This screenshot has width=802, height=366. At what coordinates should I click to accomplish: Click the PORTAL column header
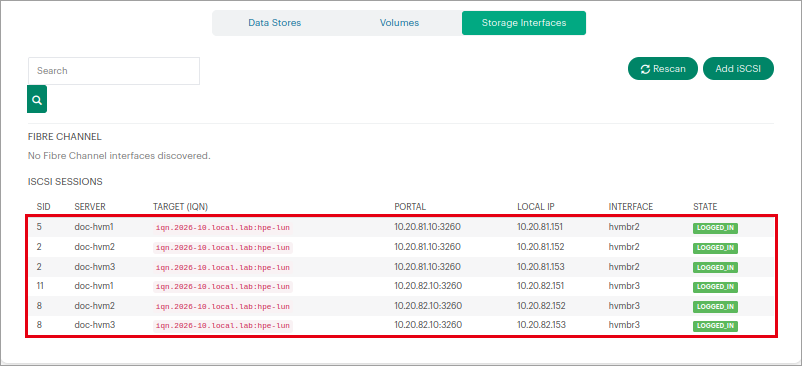click(410, 207)
